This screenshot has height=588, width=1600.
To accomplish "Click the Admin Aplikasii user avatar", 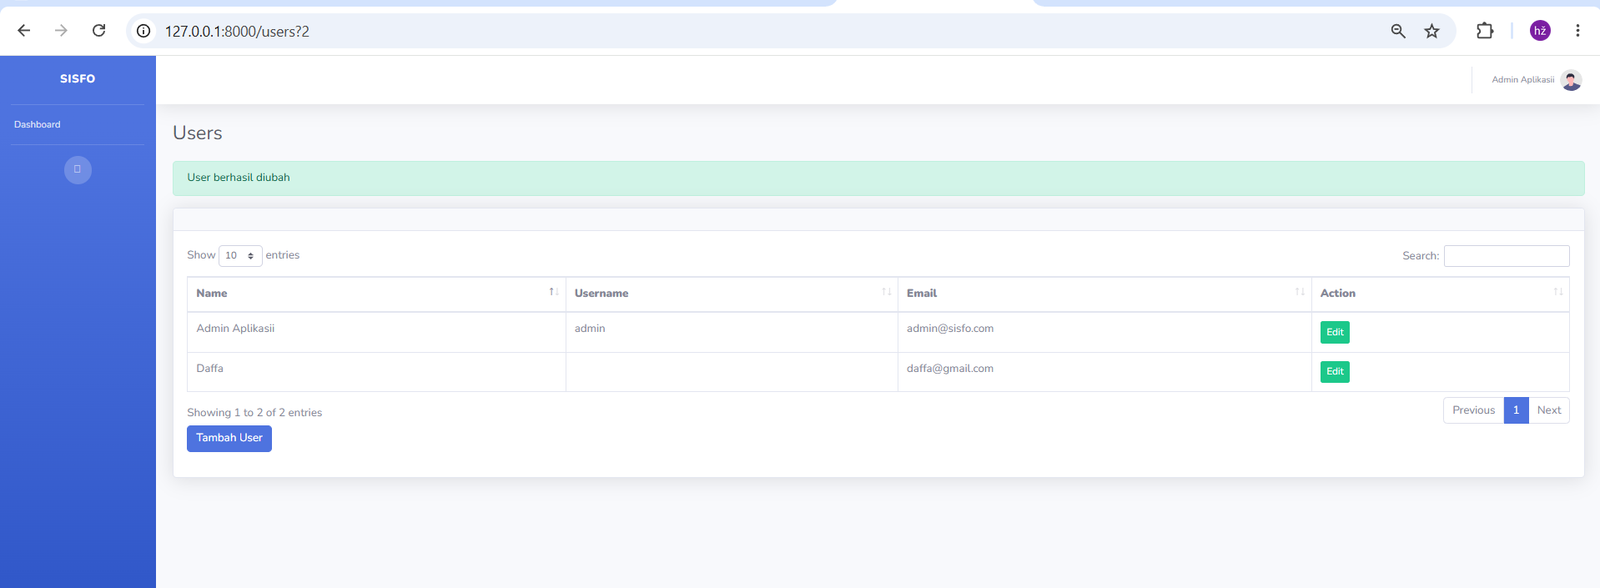I will tap(1571, 80).
